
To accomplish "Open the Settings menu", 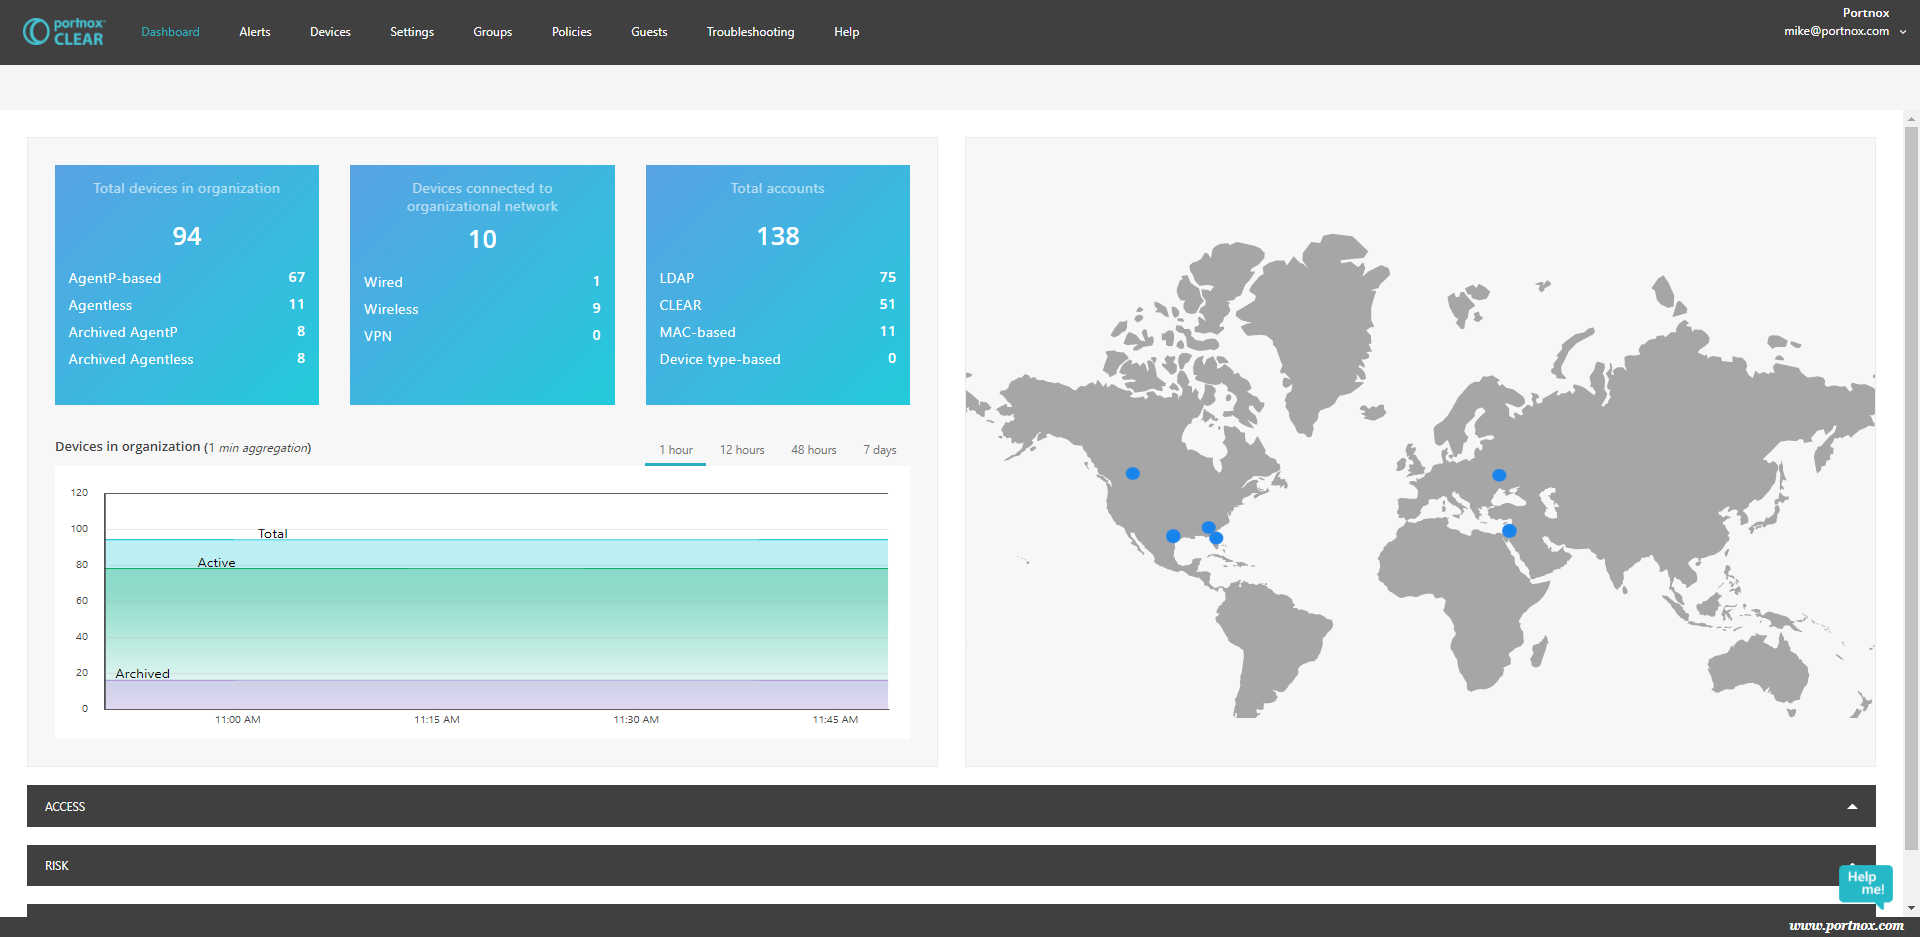I will (412, 32).
